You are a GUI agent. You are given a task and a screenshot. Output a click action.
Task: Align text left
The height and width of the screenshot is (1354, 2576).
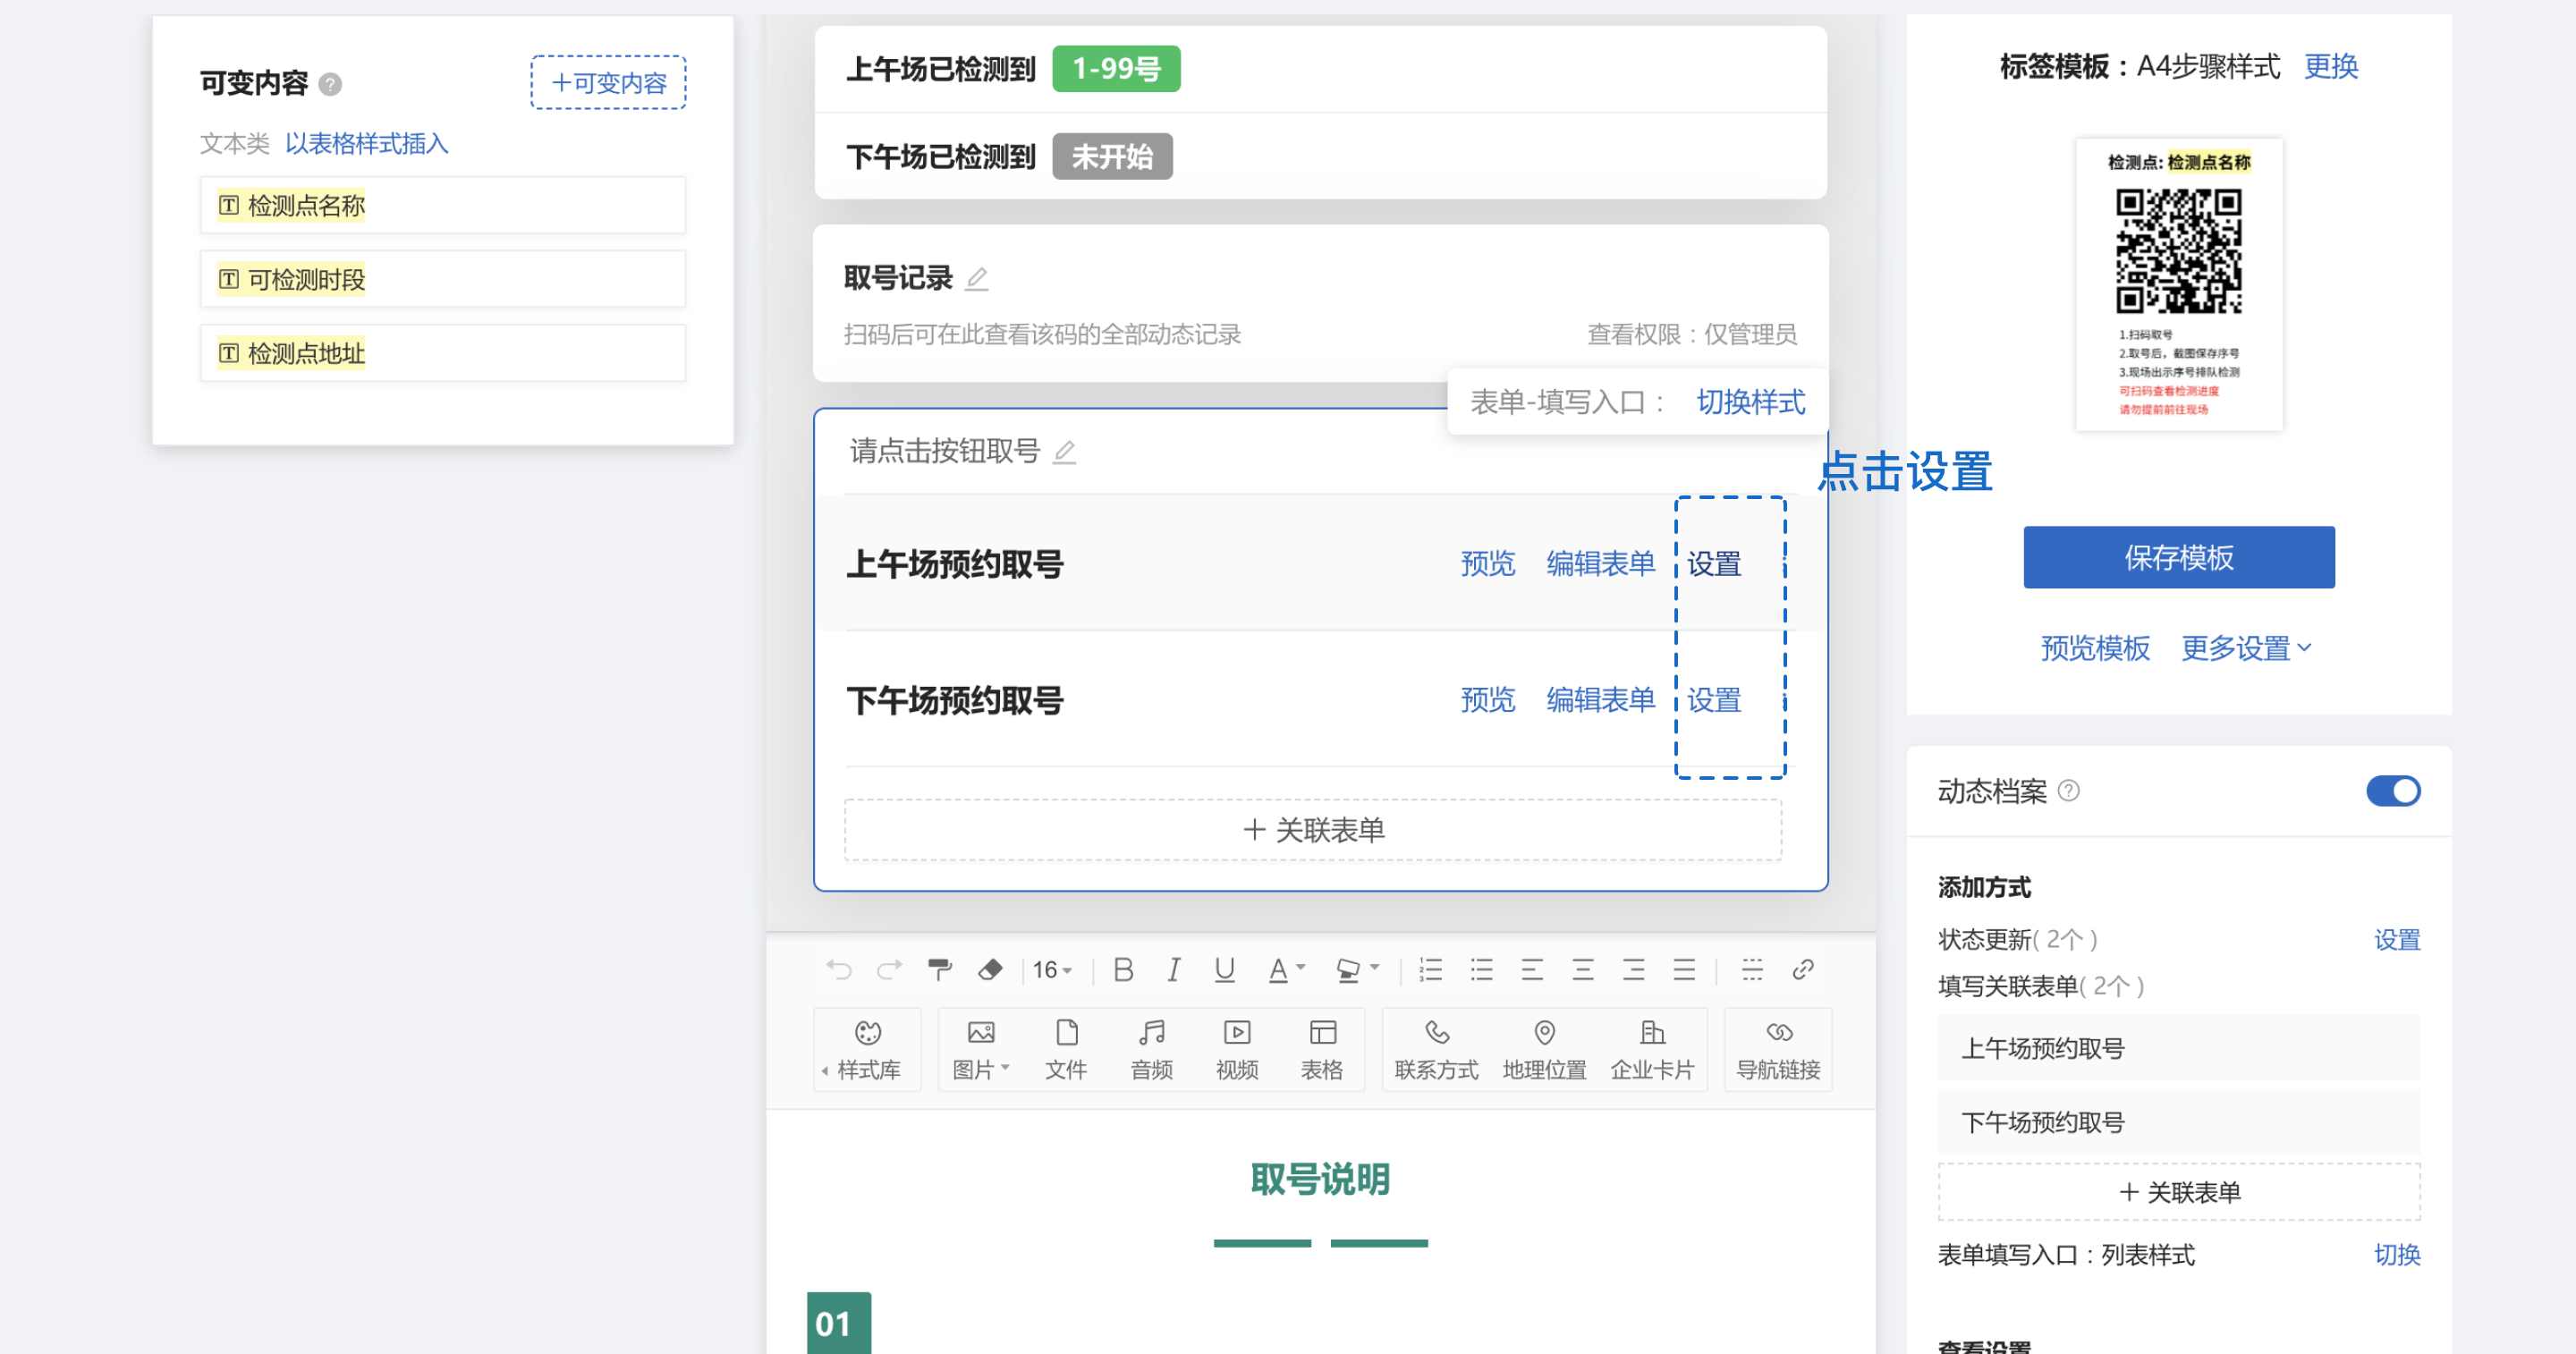(1532, 969)
